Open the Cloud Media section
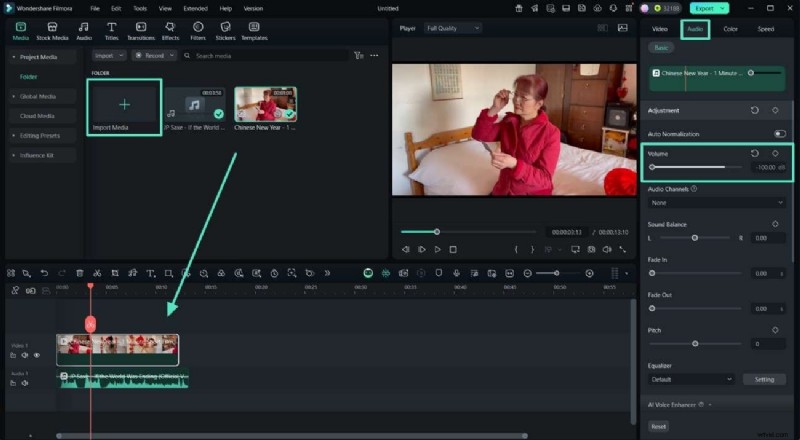The height and width of the screenshot is (440, 800). click(37, 116)
